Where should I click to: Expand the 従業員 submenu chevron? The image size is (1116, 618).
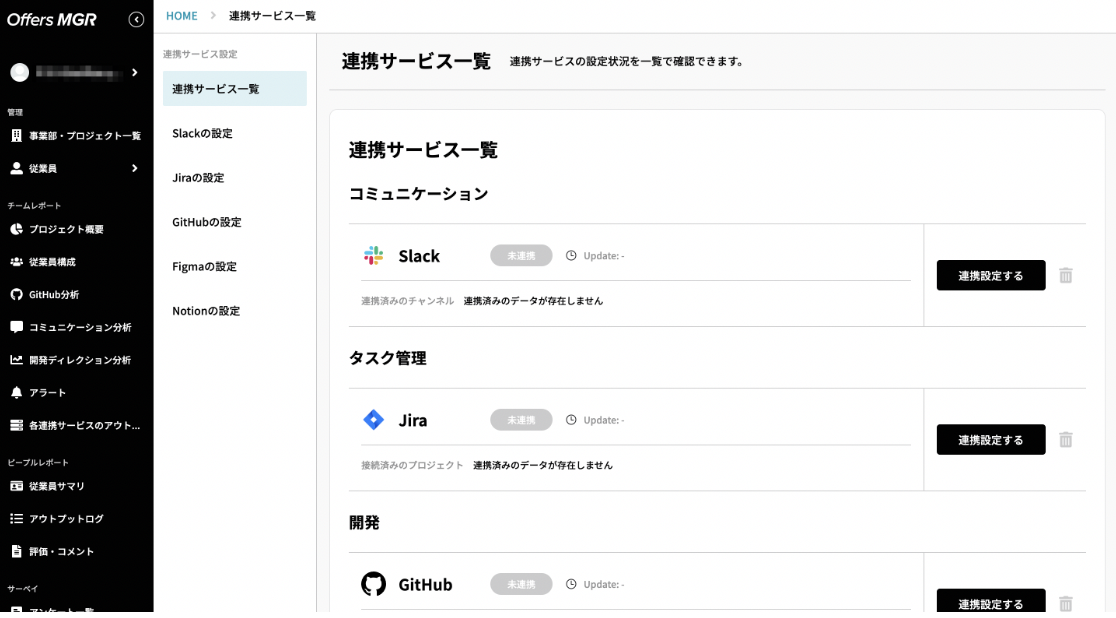click(x=135, y=168)
